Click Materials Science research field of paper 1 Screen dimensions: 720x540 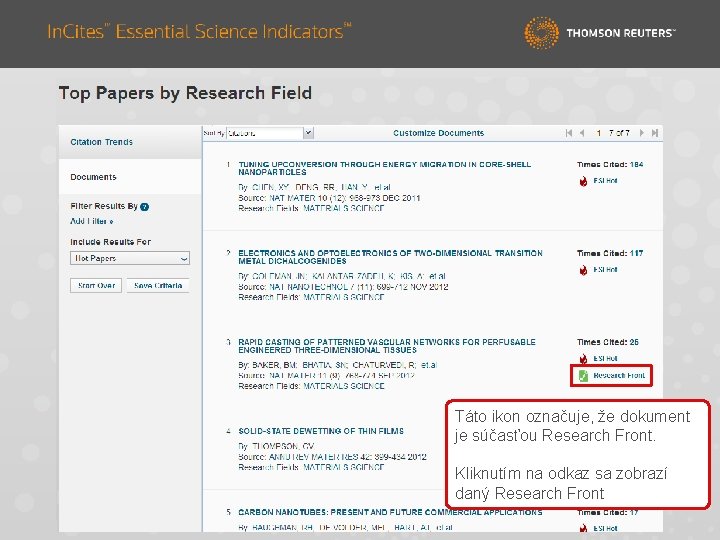343,208
